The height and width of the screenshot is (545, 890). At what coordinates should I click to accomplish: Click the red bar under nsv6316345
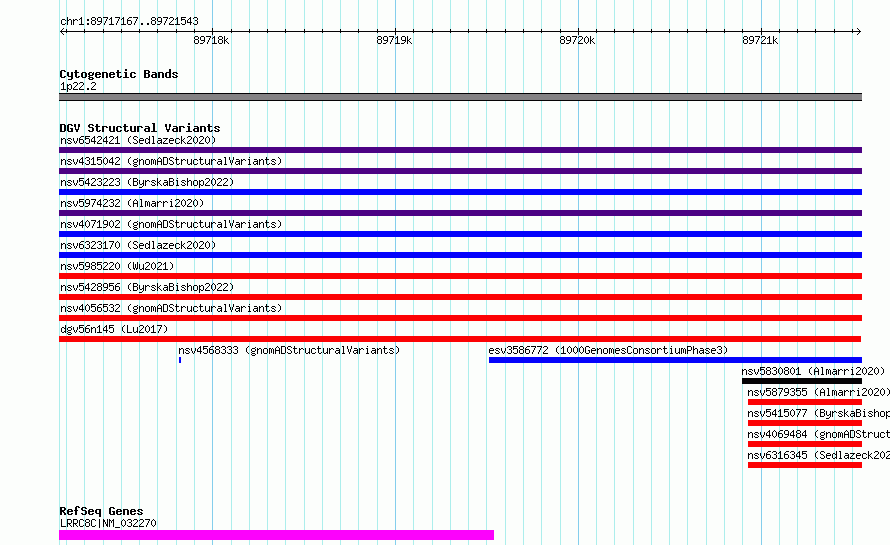805,465
